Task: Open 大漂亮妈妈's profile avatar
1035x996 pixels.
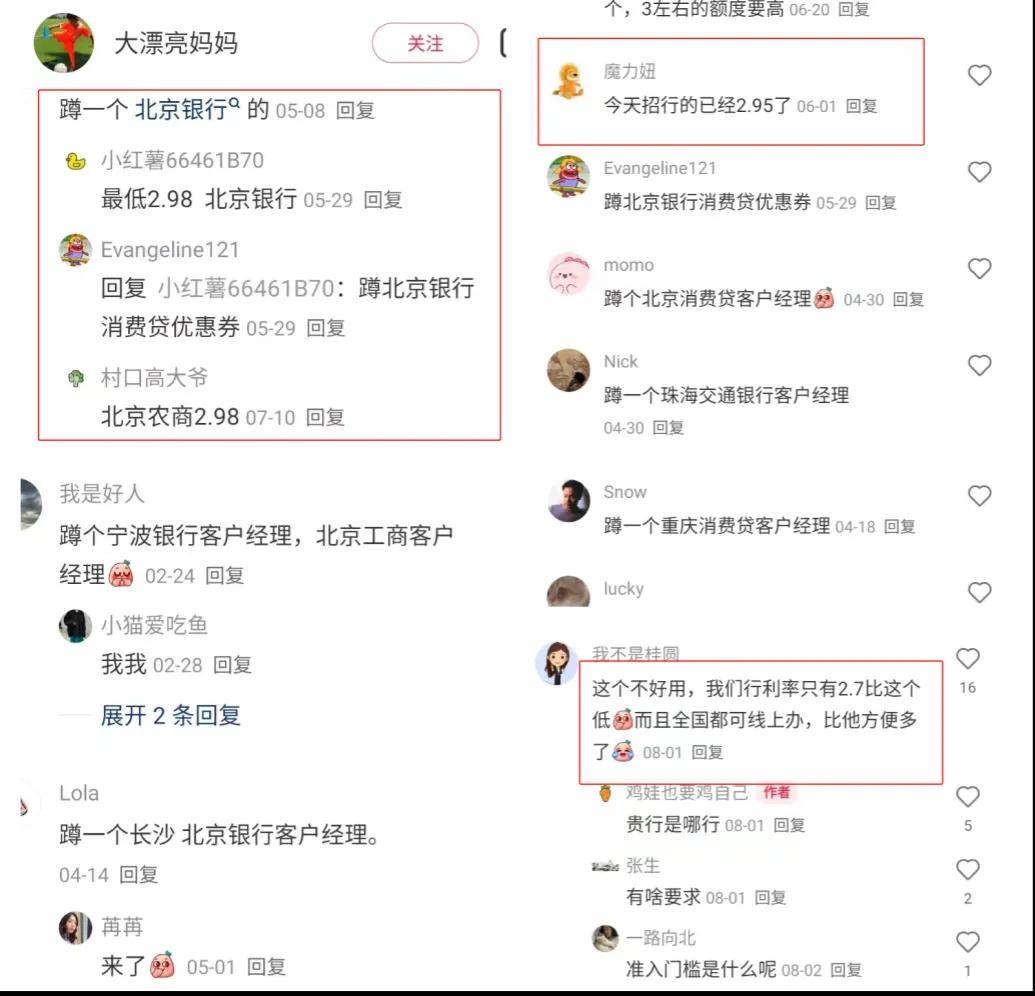Action: (63, 43)
